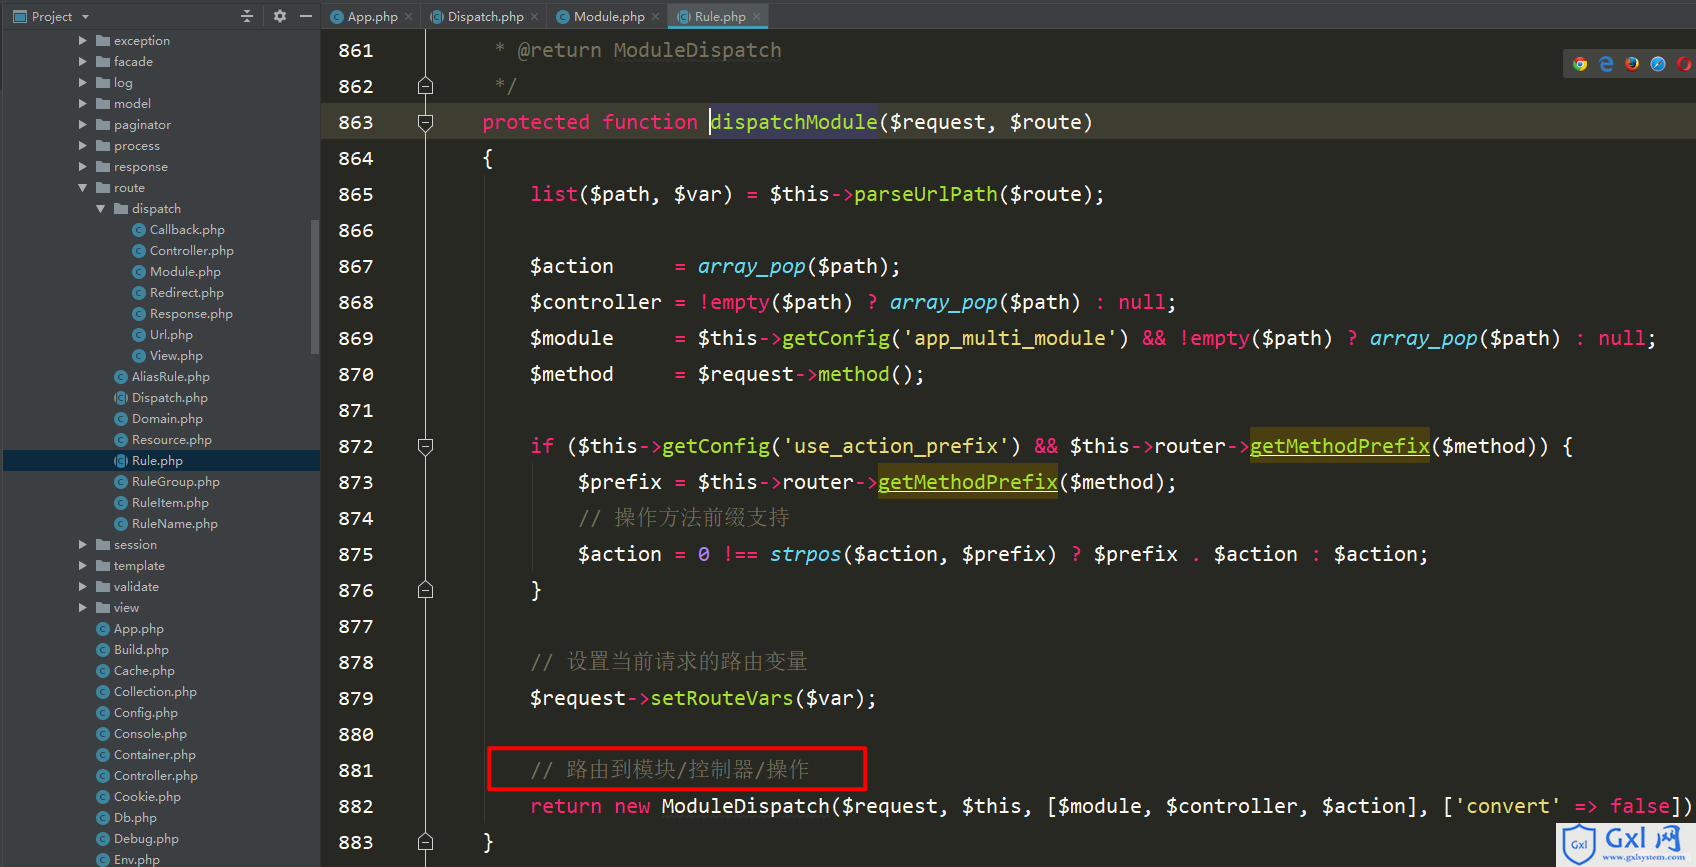
Task: Open in Chrome browser icon
Action: (x=1580, y=64)
